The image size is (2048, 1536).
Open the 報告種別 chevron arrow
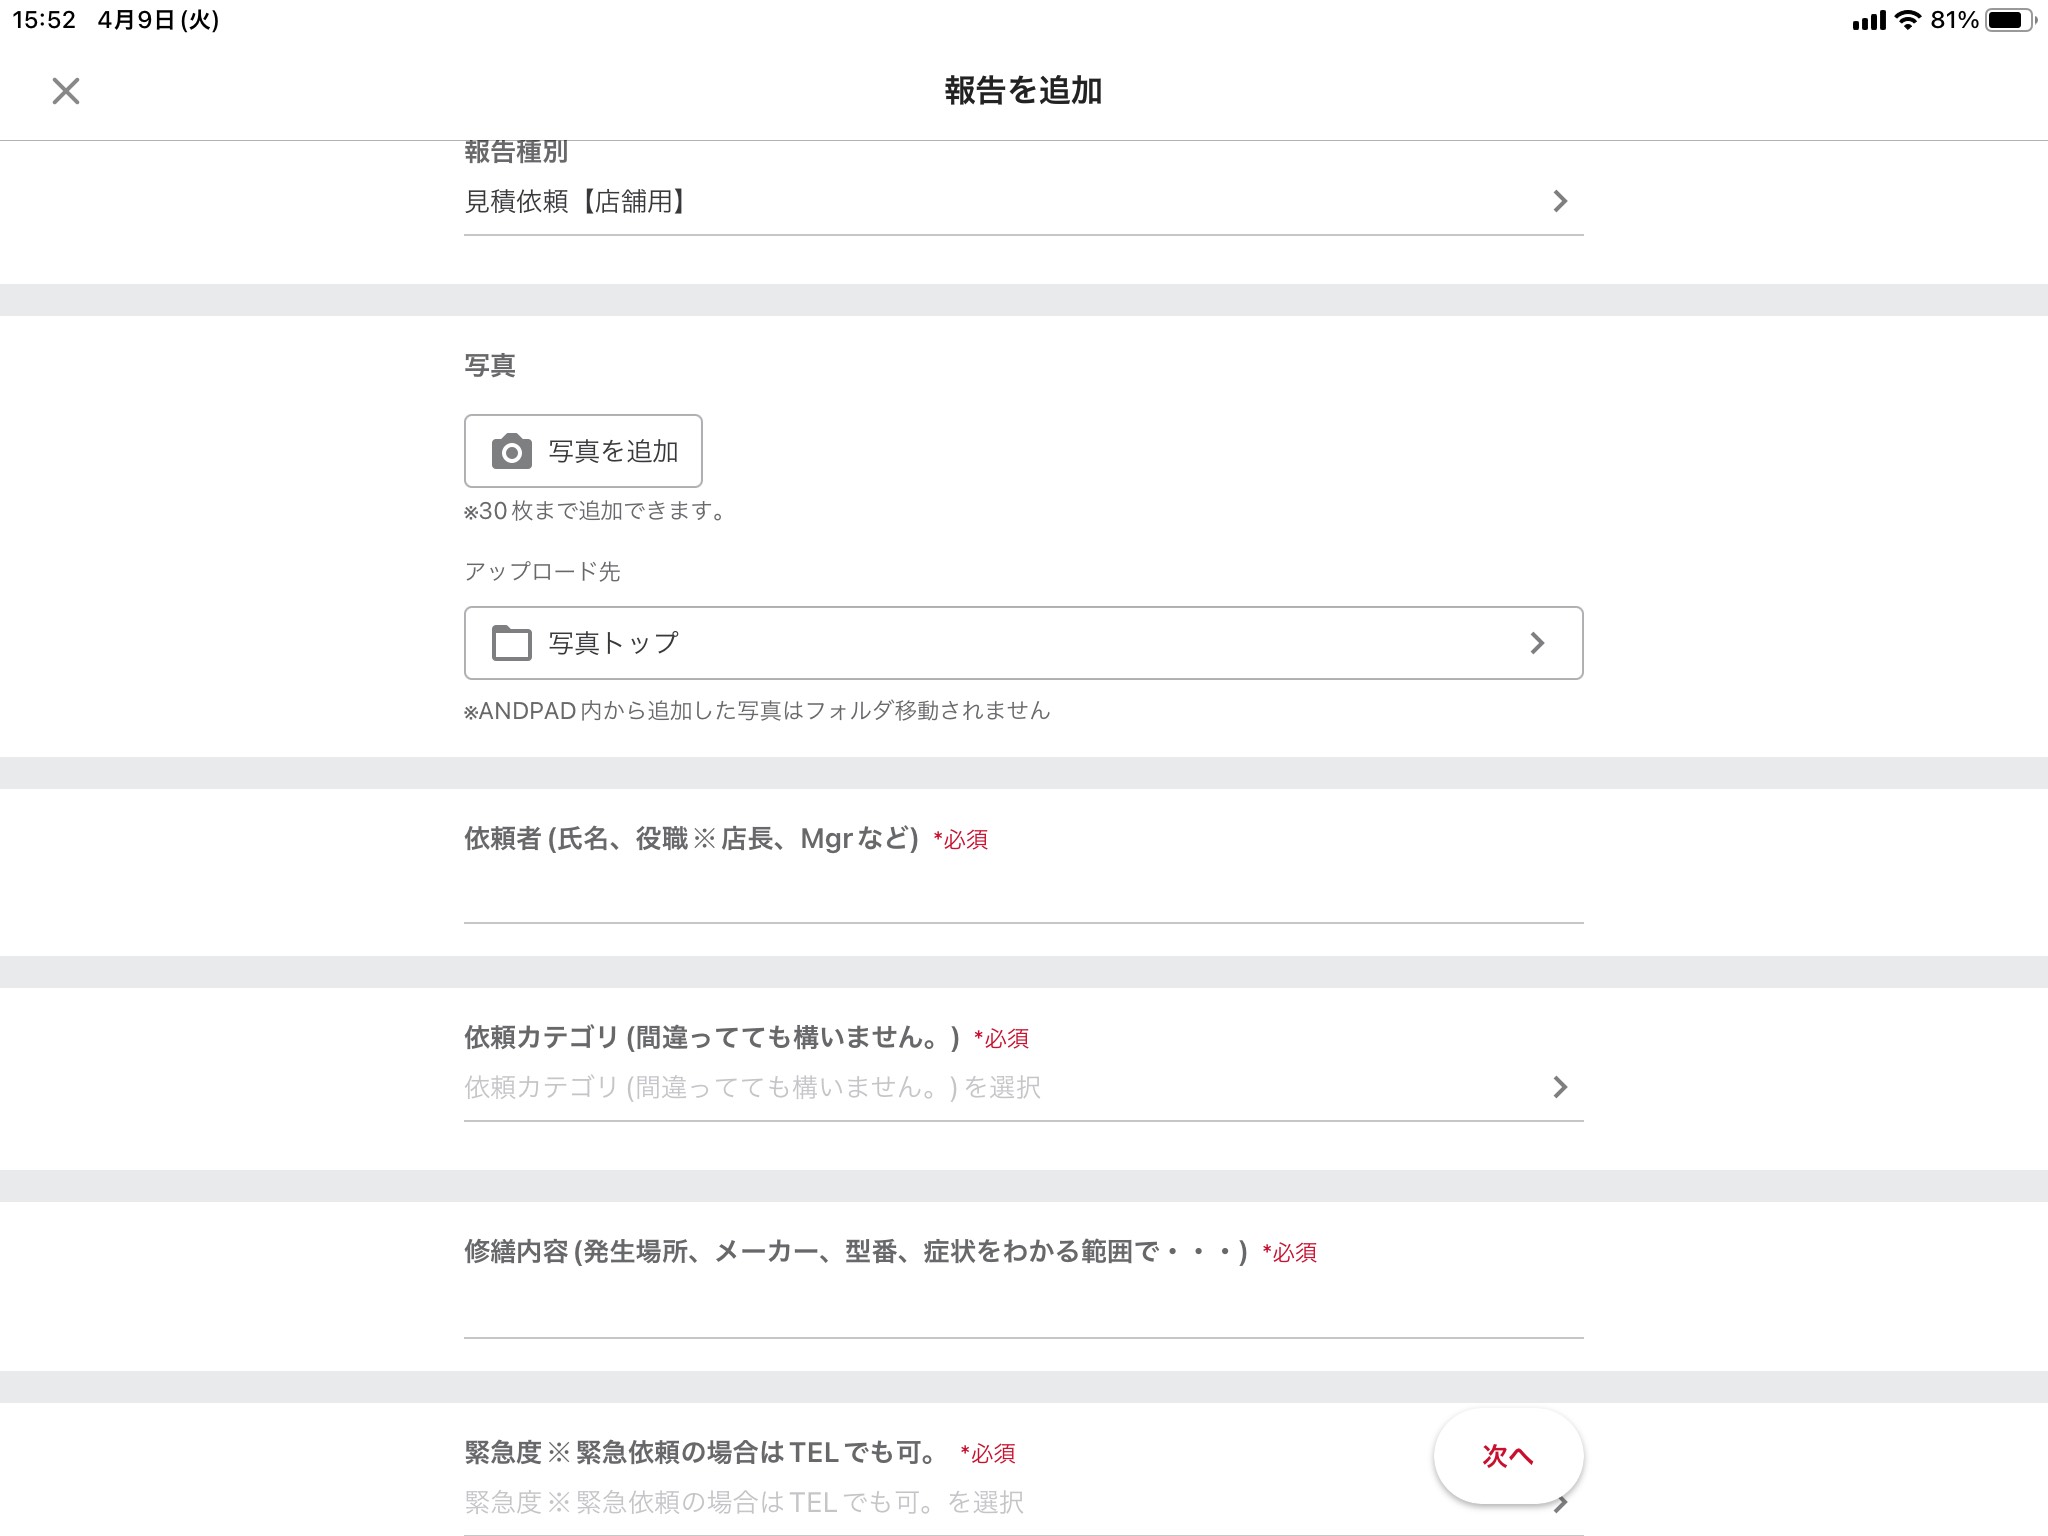pyautogui.click(x=1559, y=201)
